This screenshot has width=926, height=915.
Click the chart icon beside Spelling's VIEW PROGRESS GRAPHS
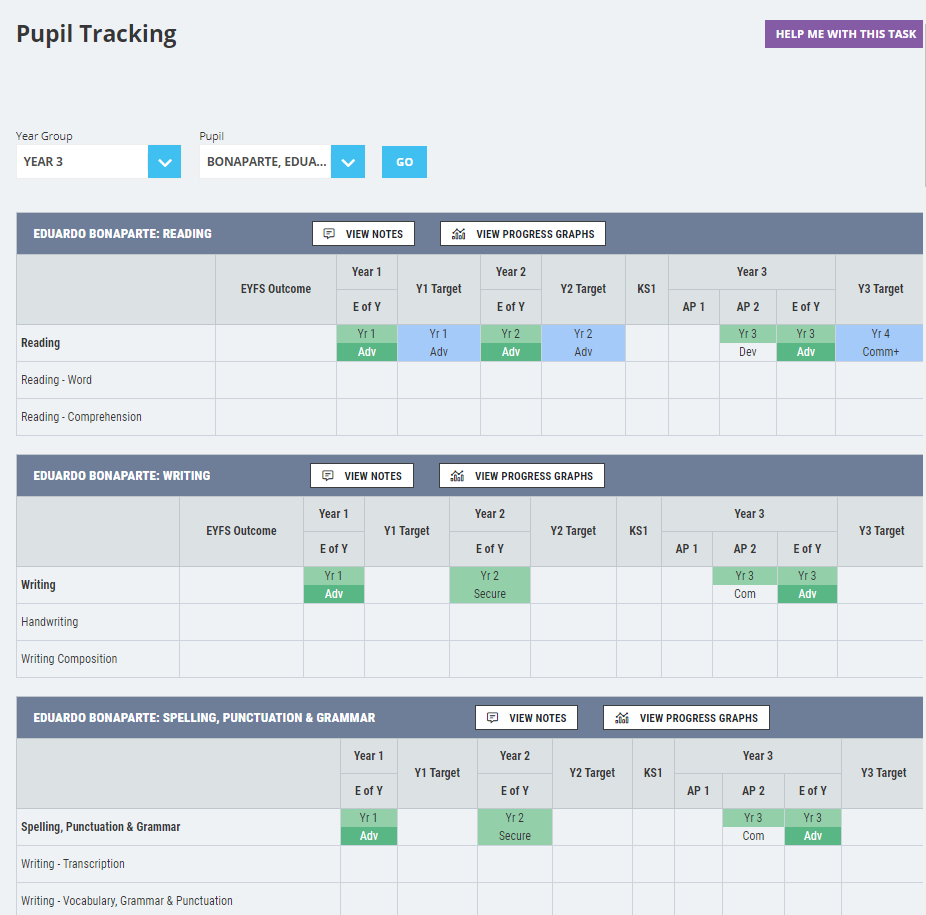[x=621, y=717]
